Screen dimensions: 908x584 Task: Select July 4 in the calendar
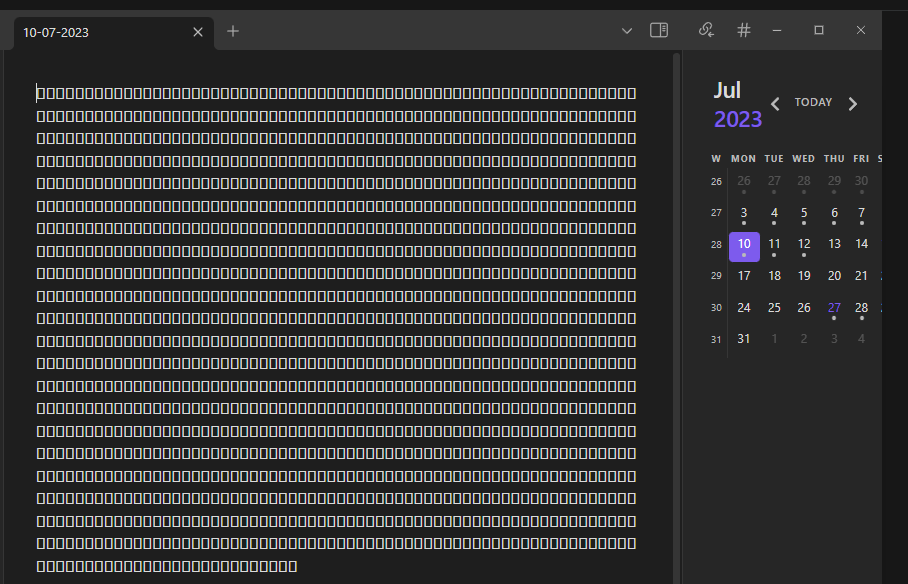click(774, 215)
